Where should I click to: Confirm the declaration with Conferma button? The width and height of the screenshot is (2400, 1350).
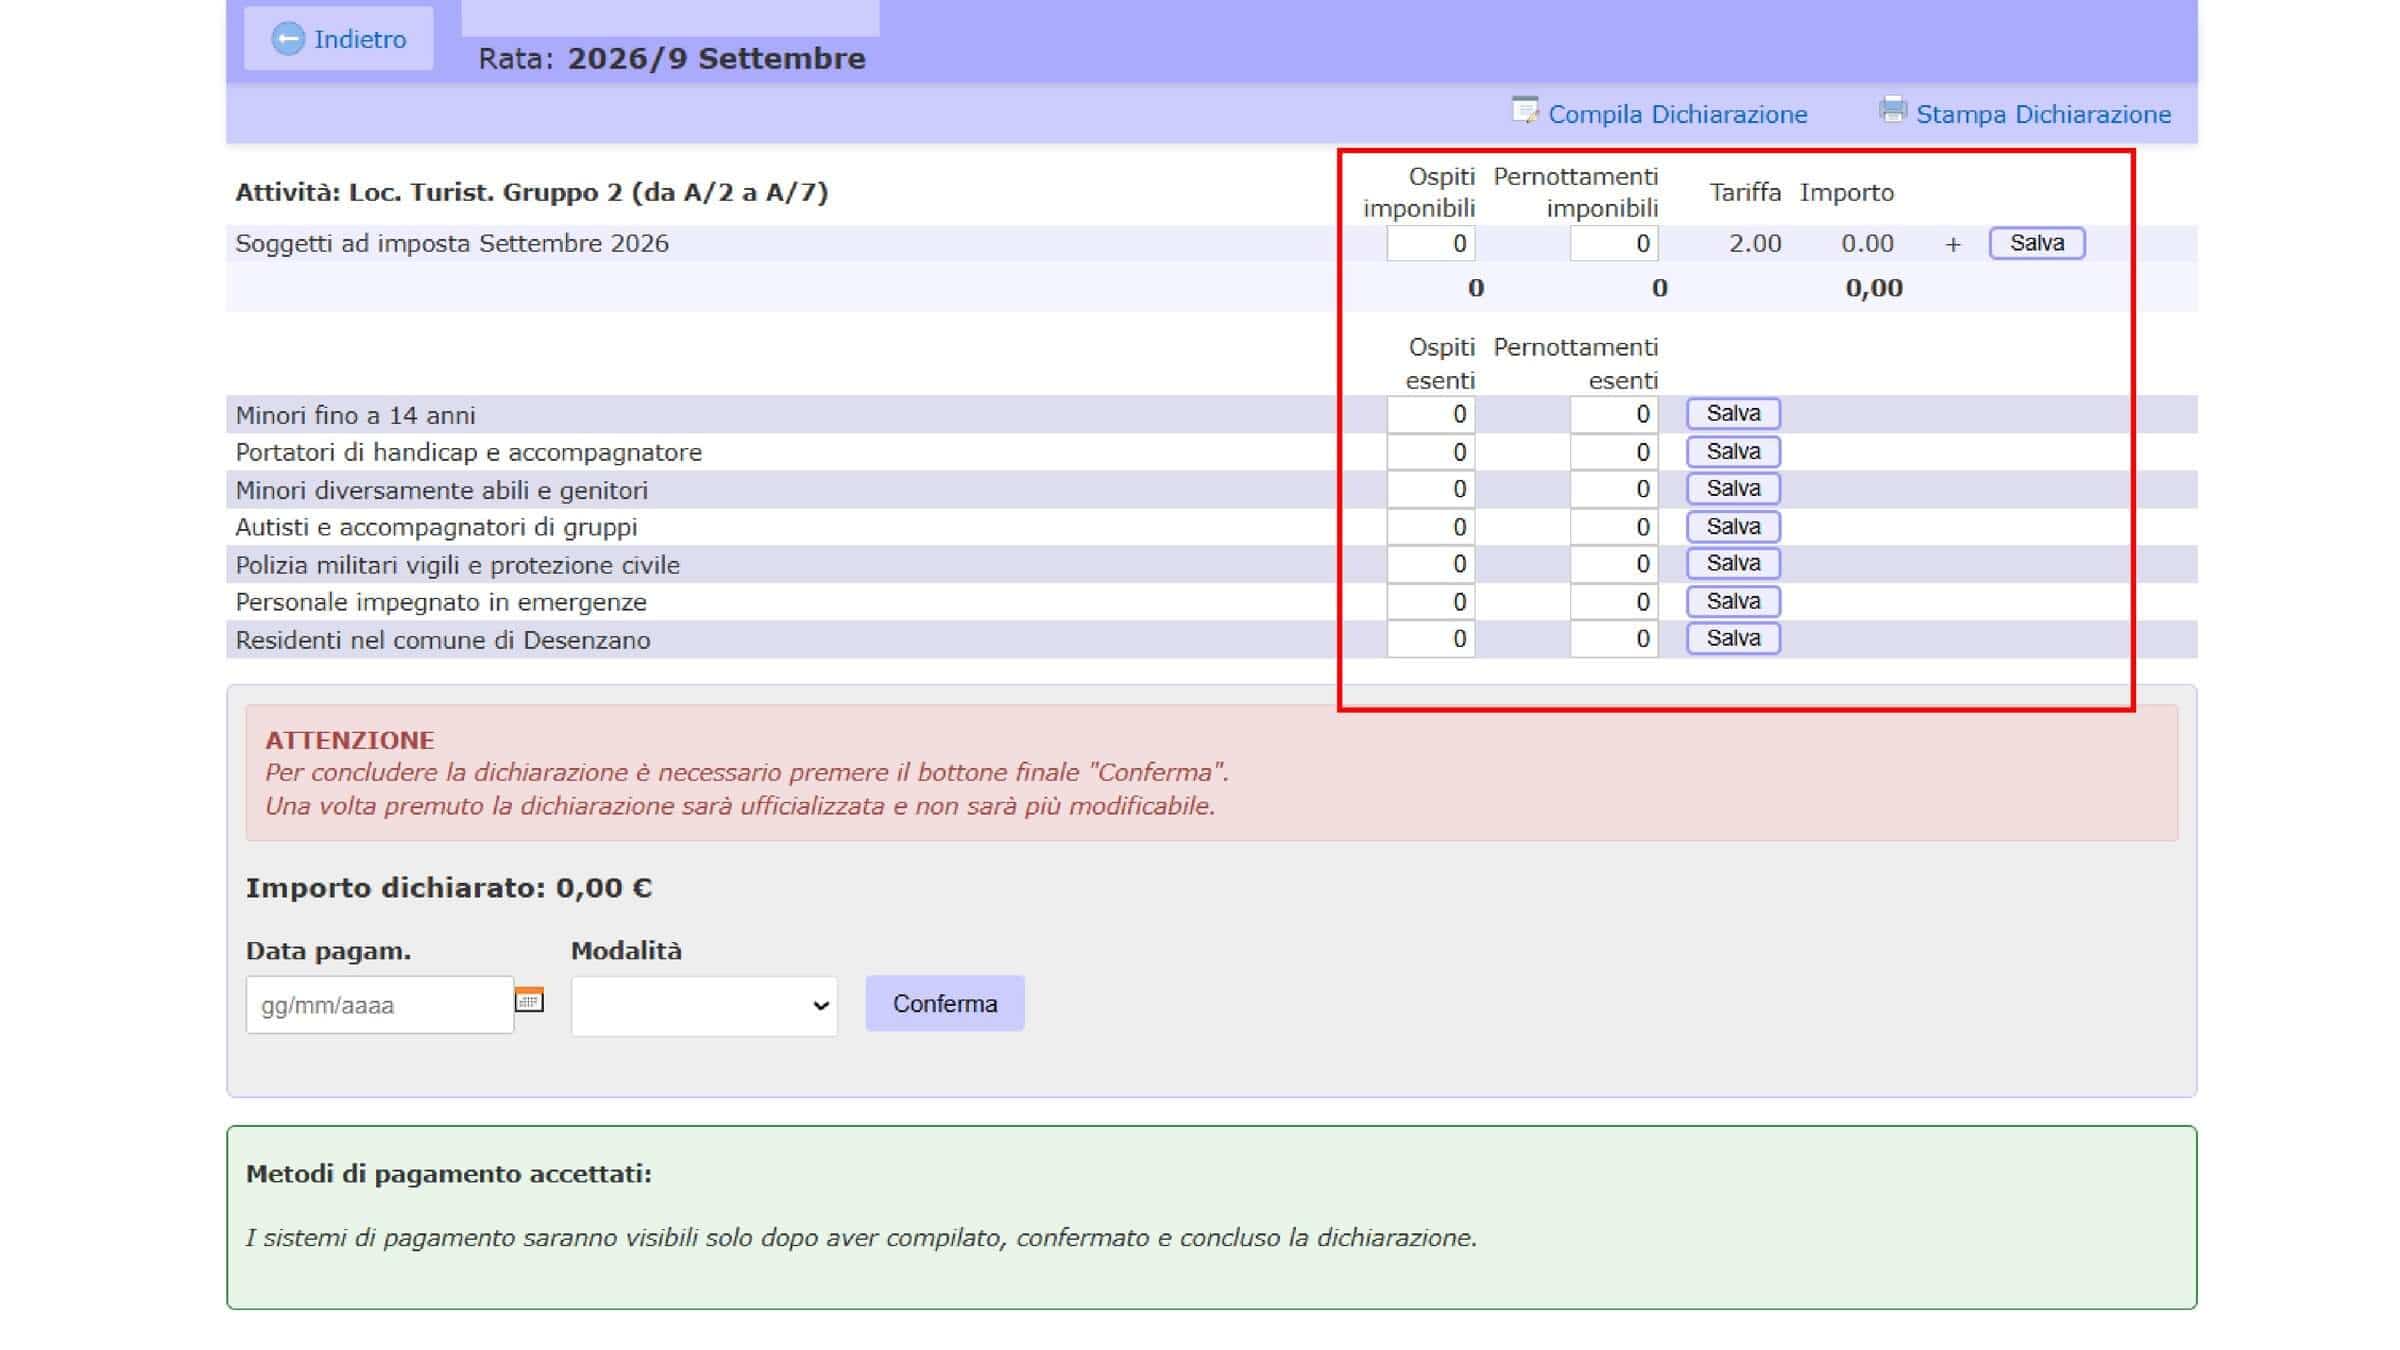[x=945, y=1003]
